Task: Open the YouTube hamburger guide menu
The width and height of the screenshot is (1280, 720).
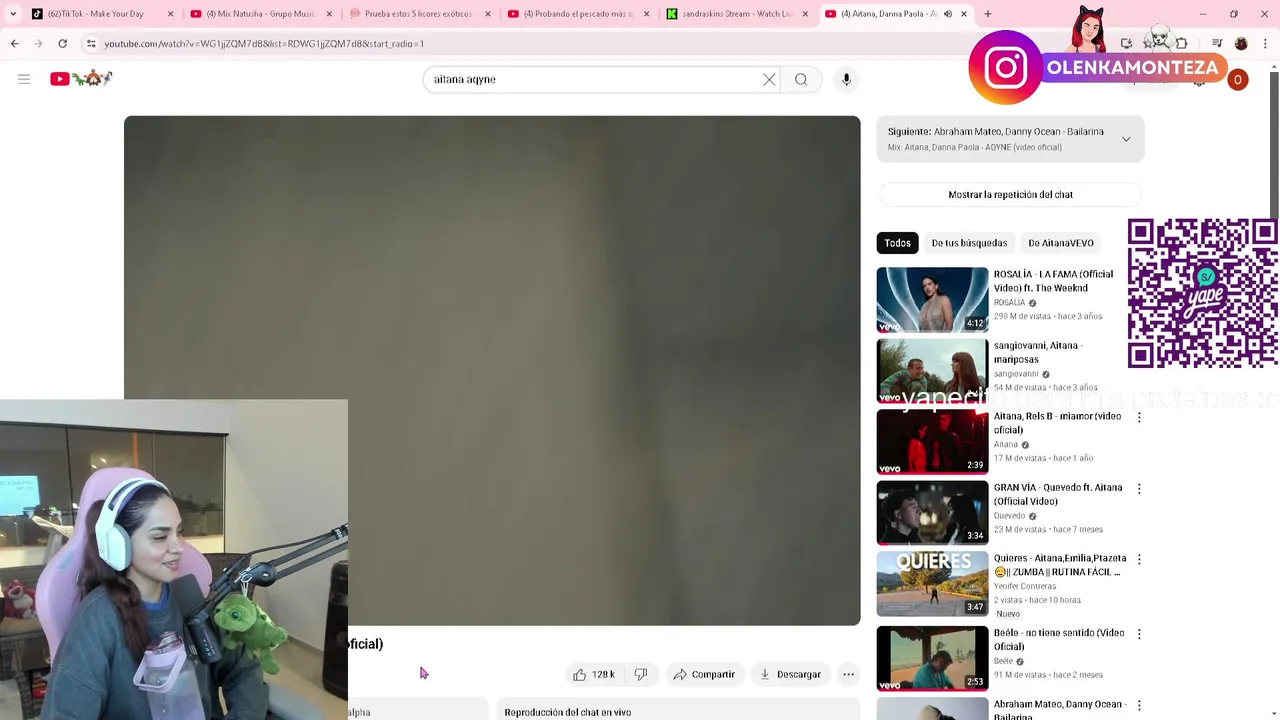Action: (x=24, y=79)
